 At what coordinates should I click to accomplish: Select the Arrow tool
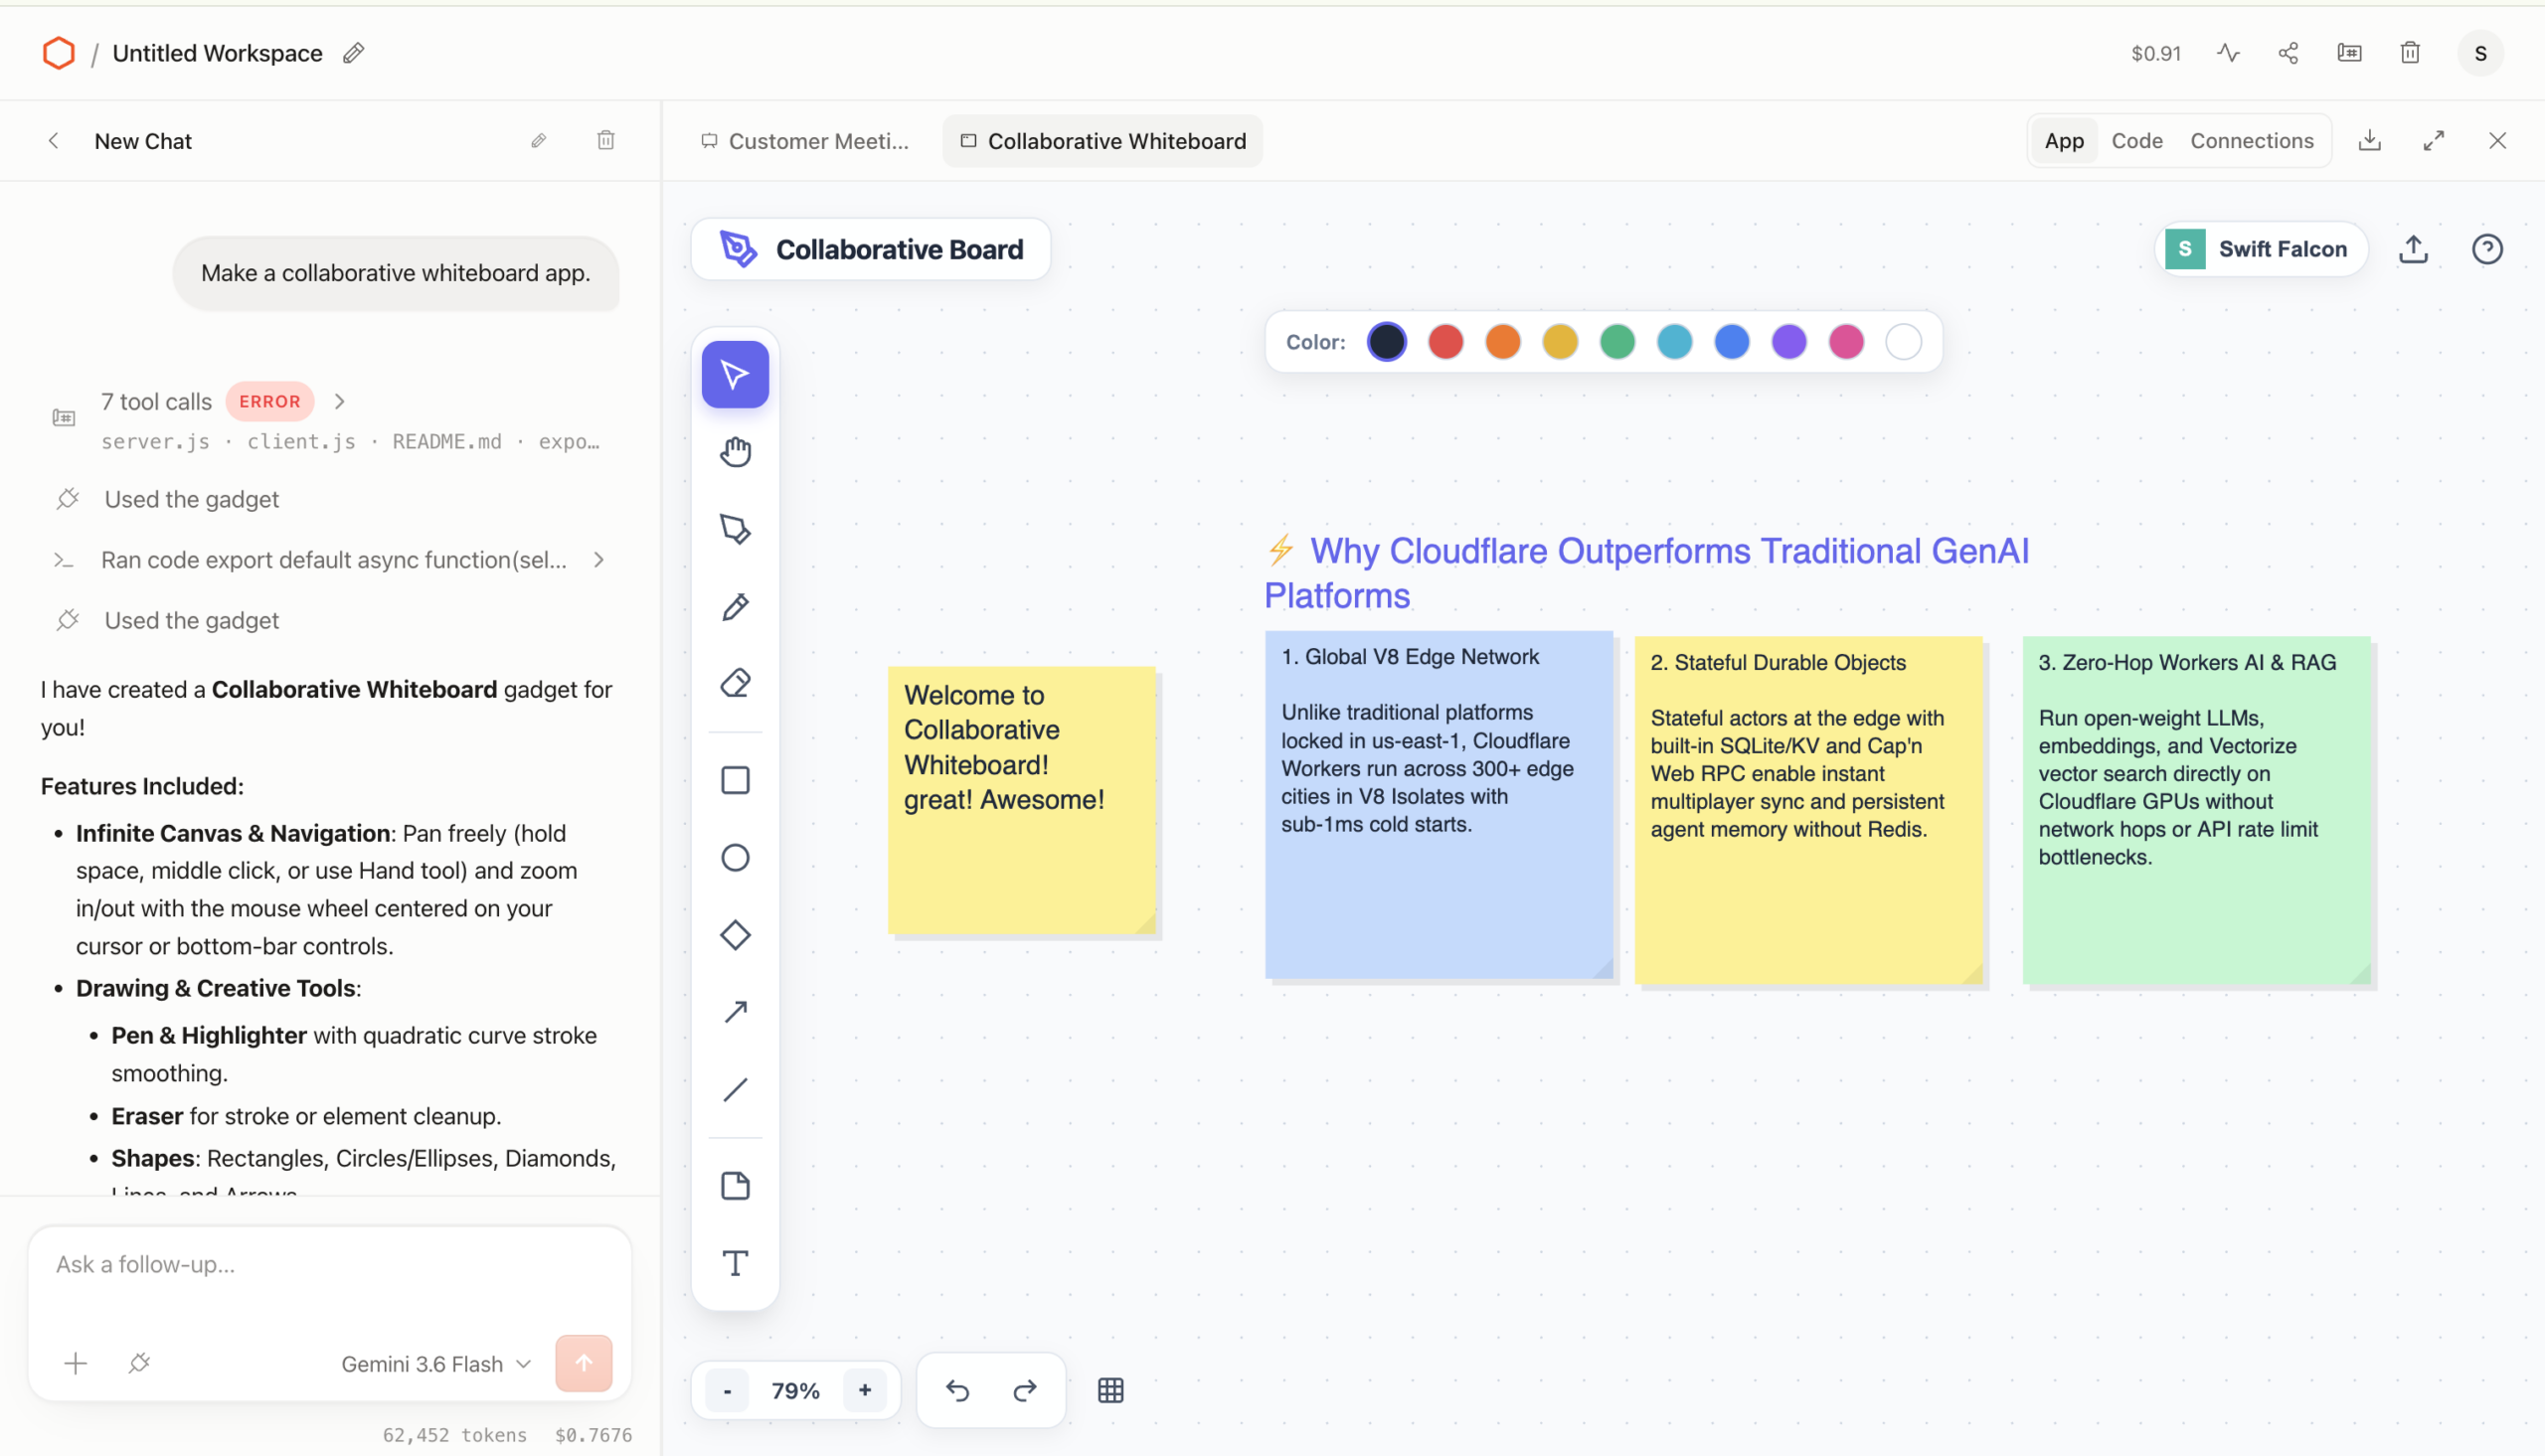(735, 1012)
